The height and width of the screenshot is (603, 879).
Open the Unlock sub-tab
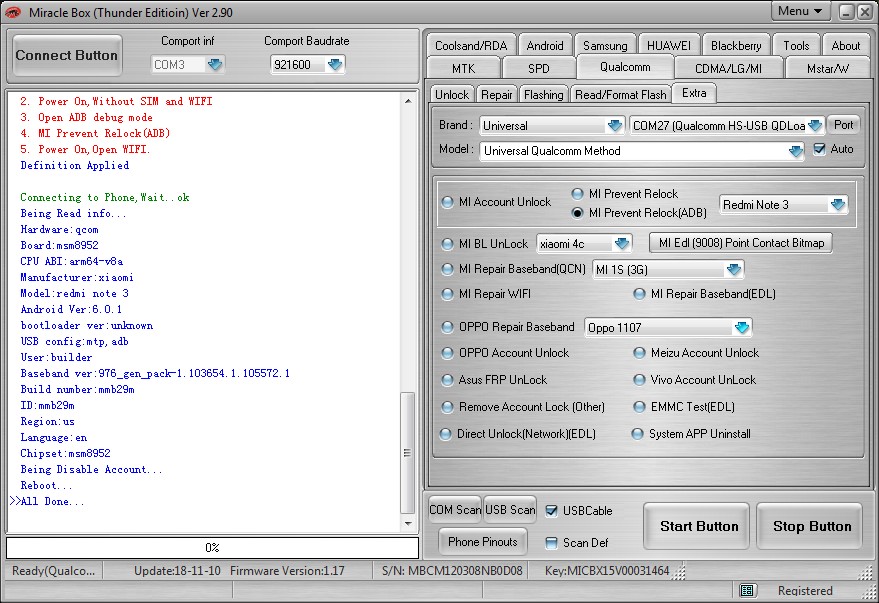[452, 95]
